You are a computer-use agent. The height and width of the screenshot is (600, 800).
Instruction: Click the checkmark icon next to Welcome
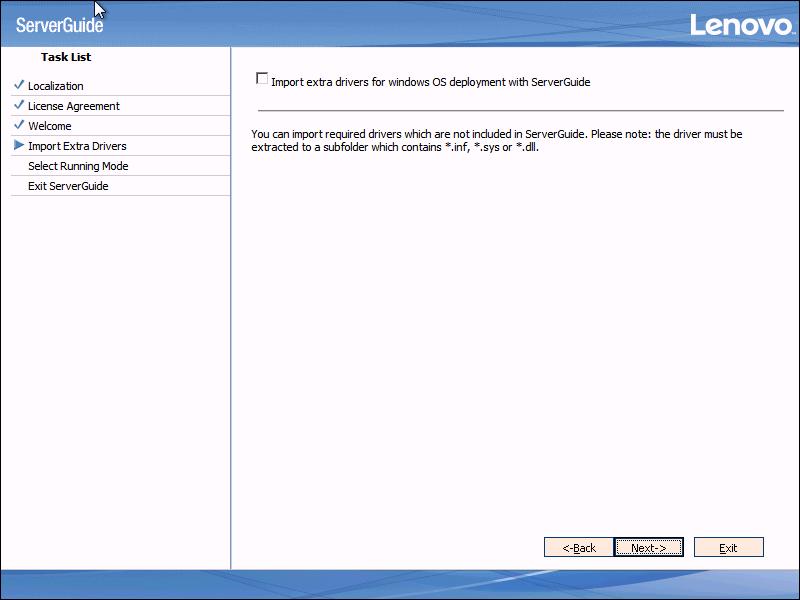[x=19, y=125]
